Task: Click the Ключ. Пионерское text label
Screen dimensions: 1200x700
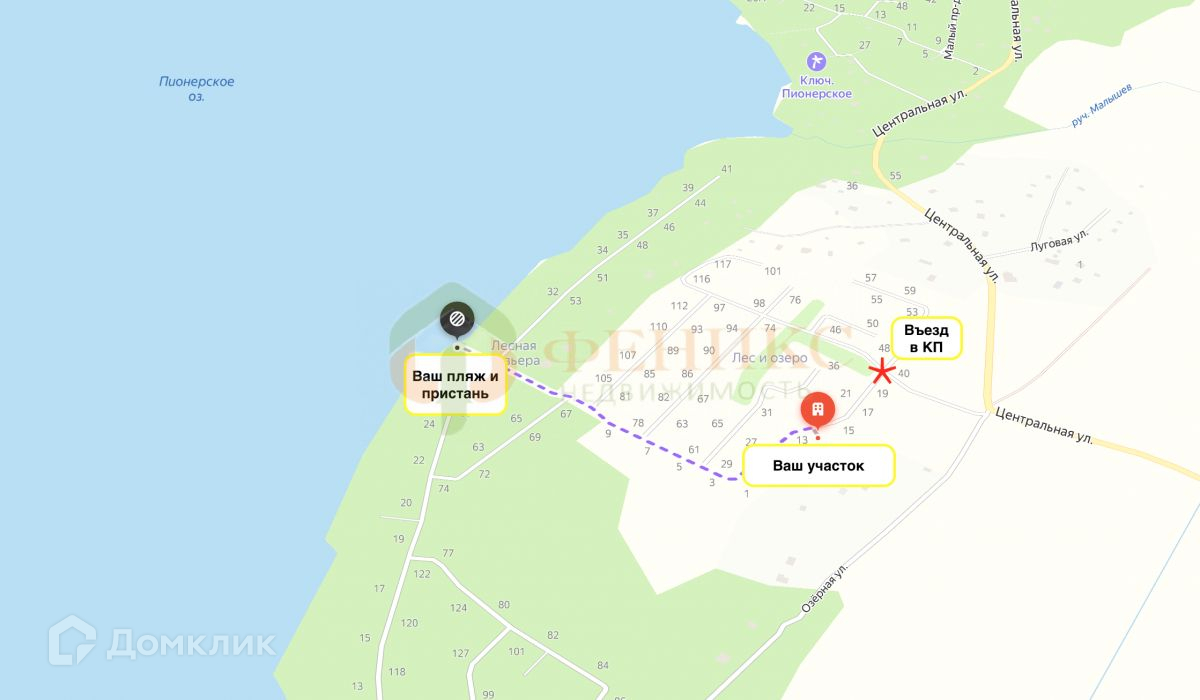Action: pyautogui.click(x=817, y=87)
